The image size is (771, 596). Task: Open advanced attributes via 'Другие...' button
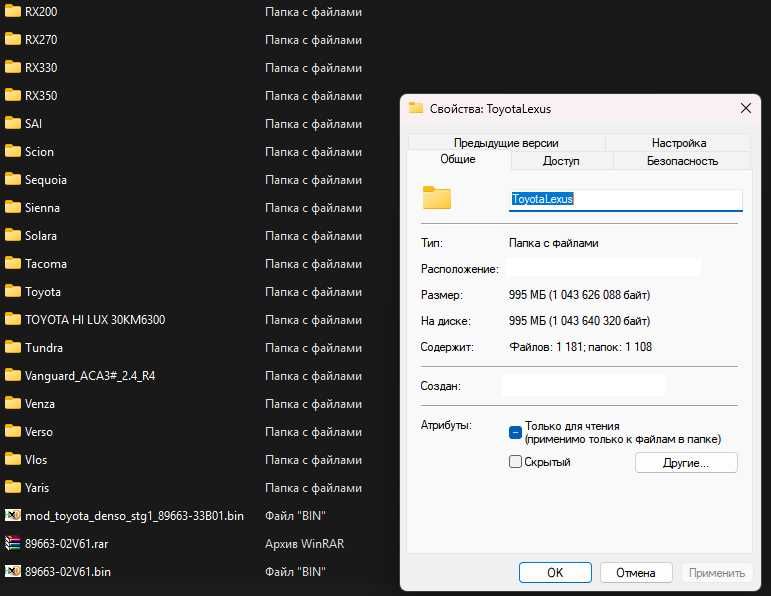[x=686, y=463]
